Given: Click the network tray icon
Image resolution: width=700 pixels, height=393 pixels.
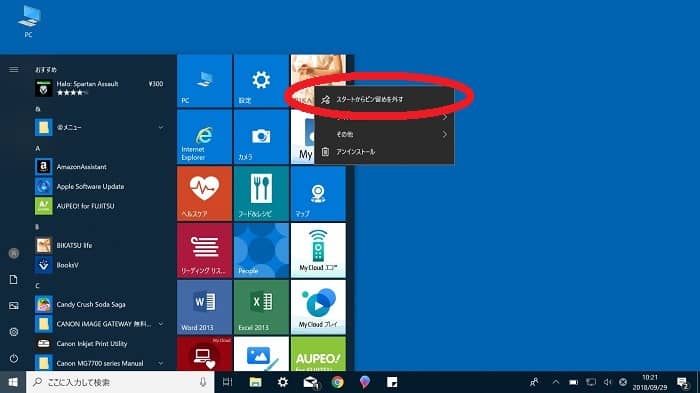Looking at the screenshot, I should pyautogui.click(x=591, y=382).
